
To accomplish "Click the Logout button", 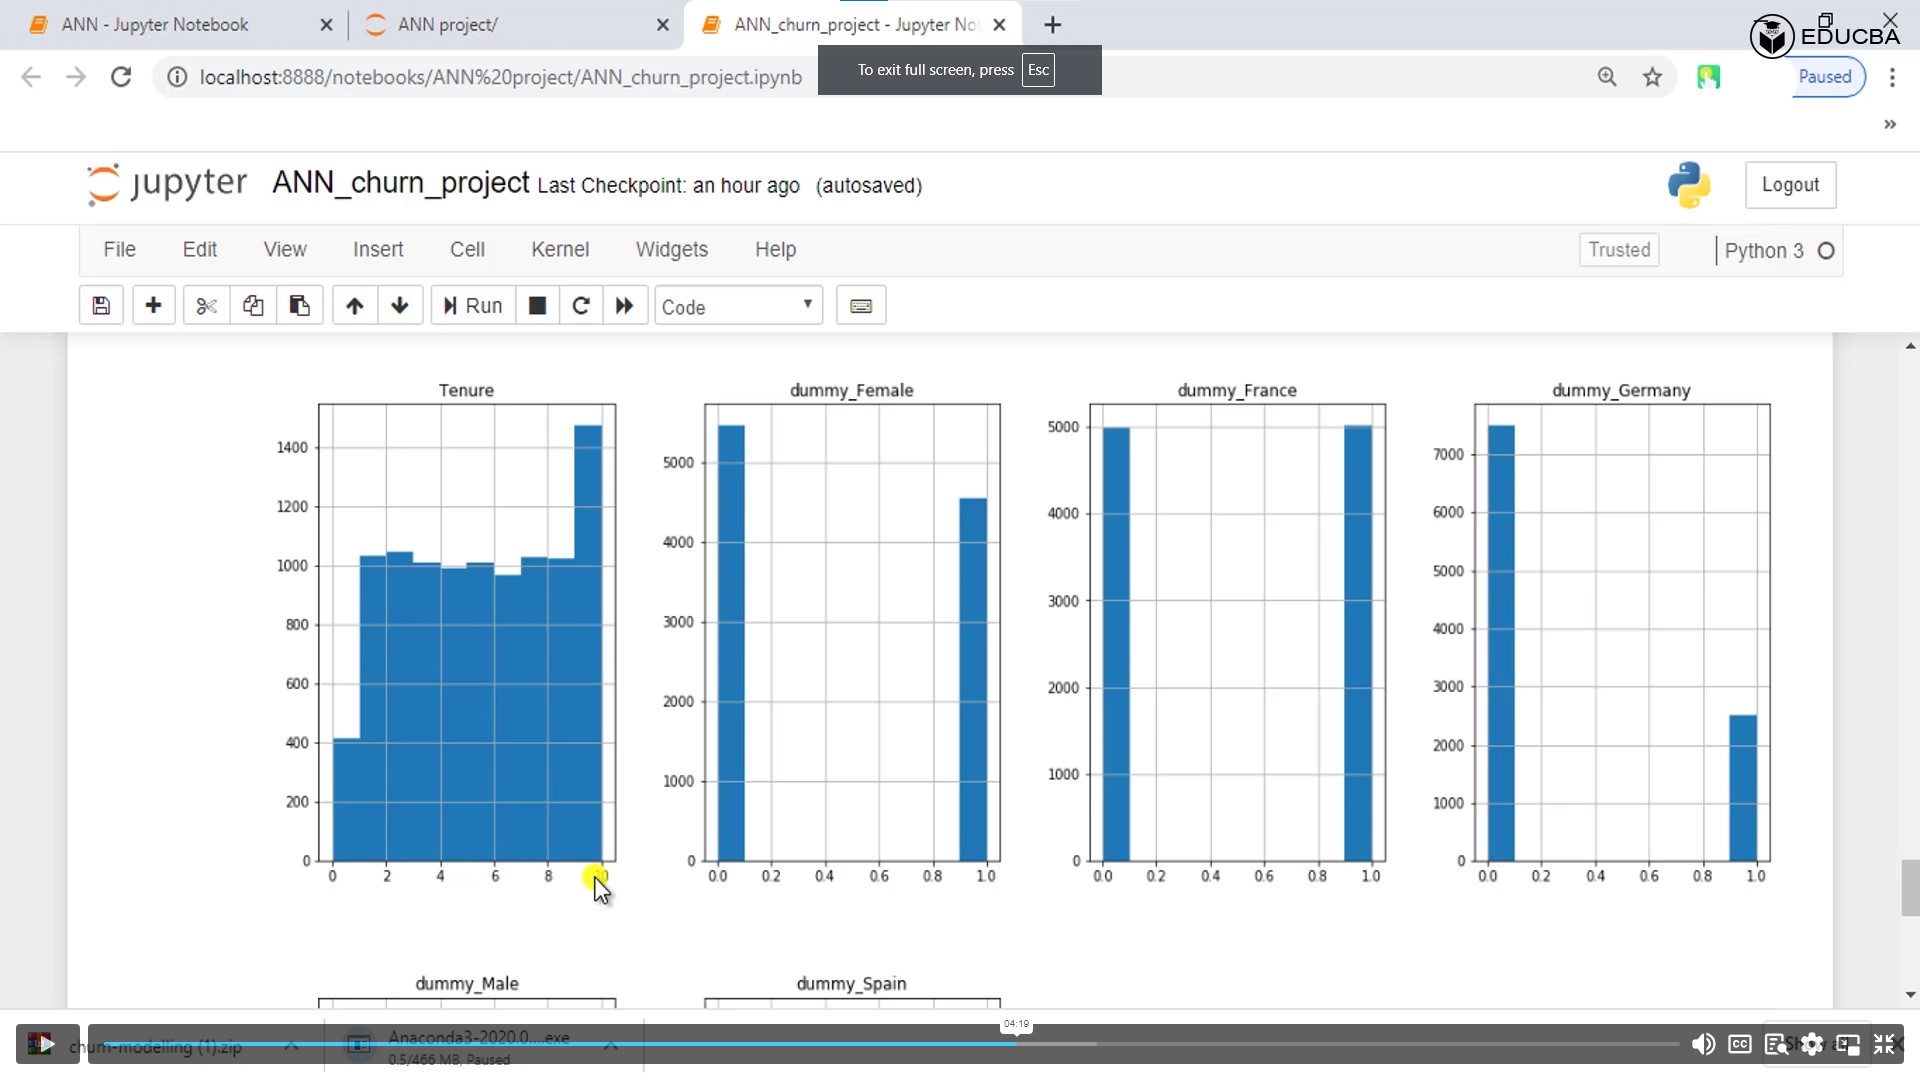I will (x=1789, y=185).
